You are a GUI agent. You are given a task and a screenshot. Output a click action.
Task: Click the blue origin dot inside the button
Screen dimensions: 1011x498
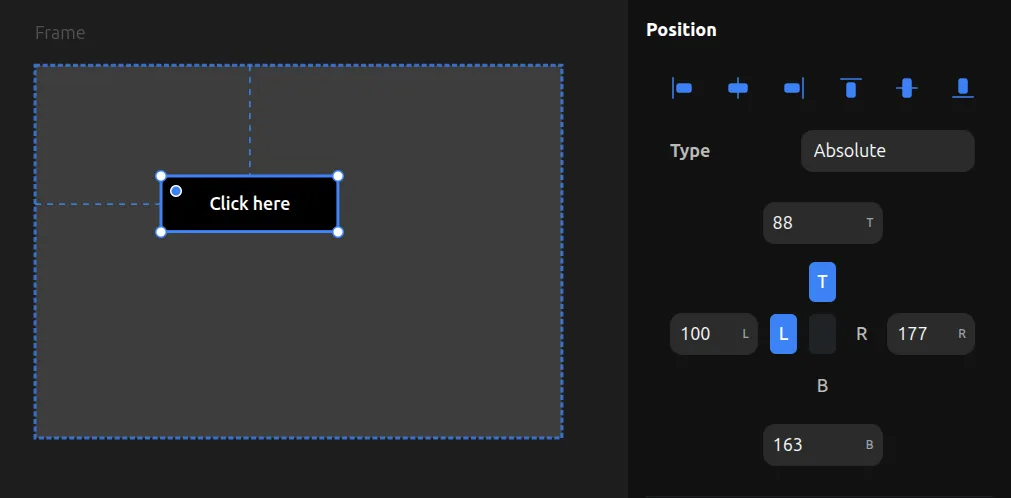pos(176,191)
